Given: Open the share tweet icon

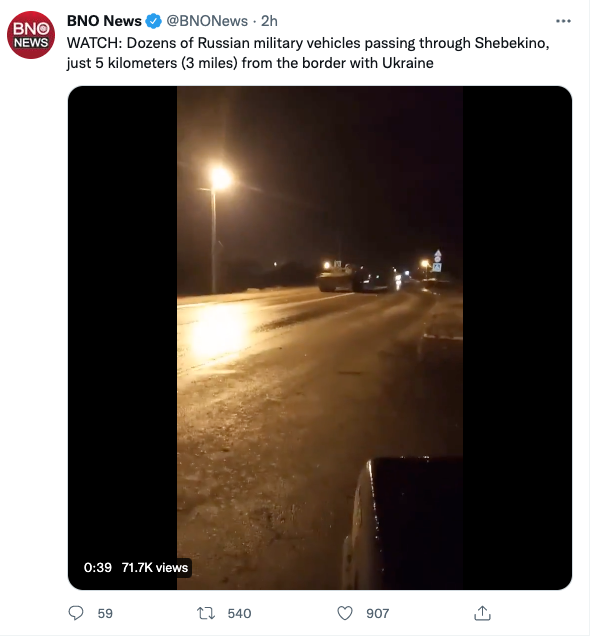Looking at the screenshot, I should [482, 612].
